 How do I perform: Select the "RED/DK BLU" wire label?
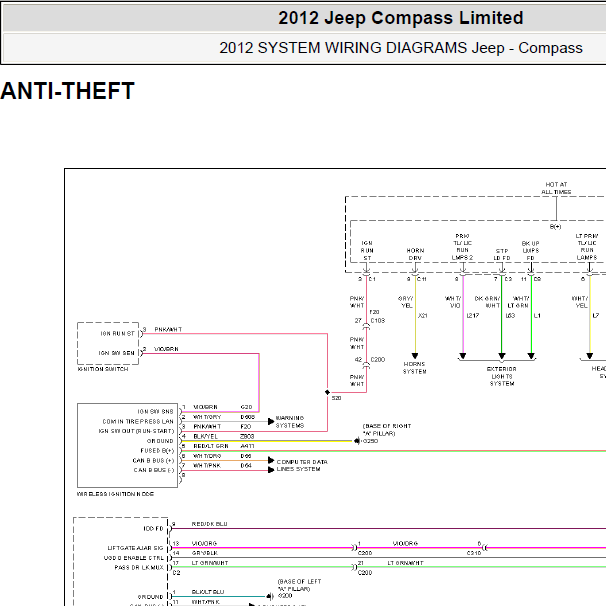209,524
